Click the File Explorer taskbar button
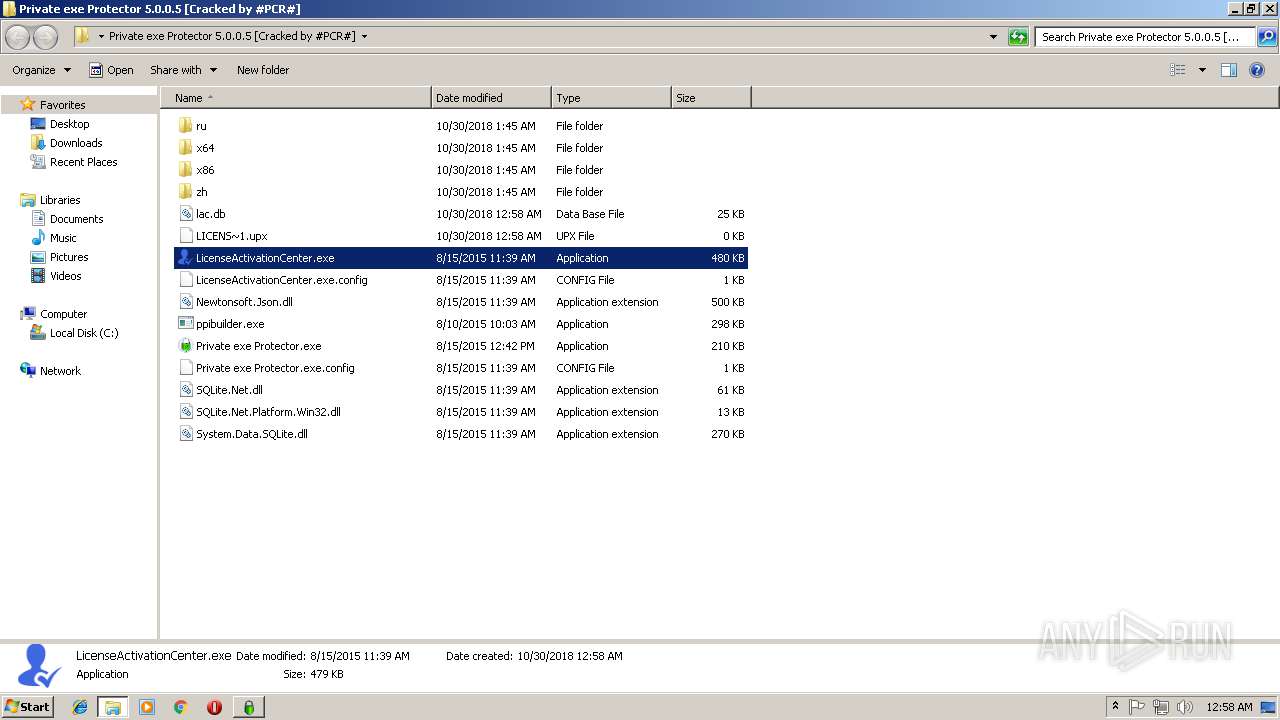This screenshot has width=1280, height=720. tap(113, 707)
